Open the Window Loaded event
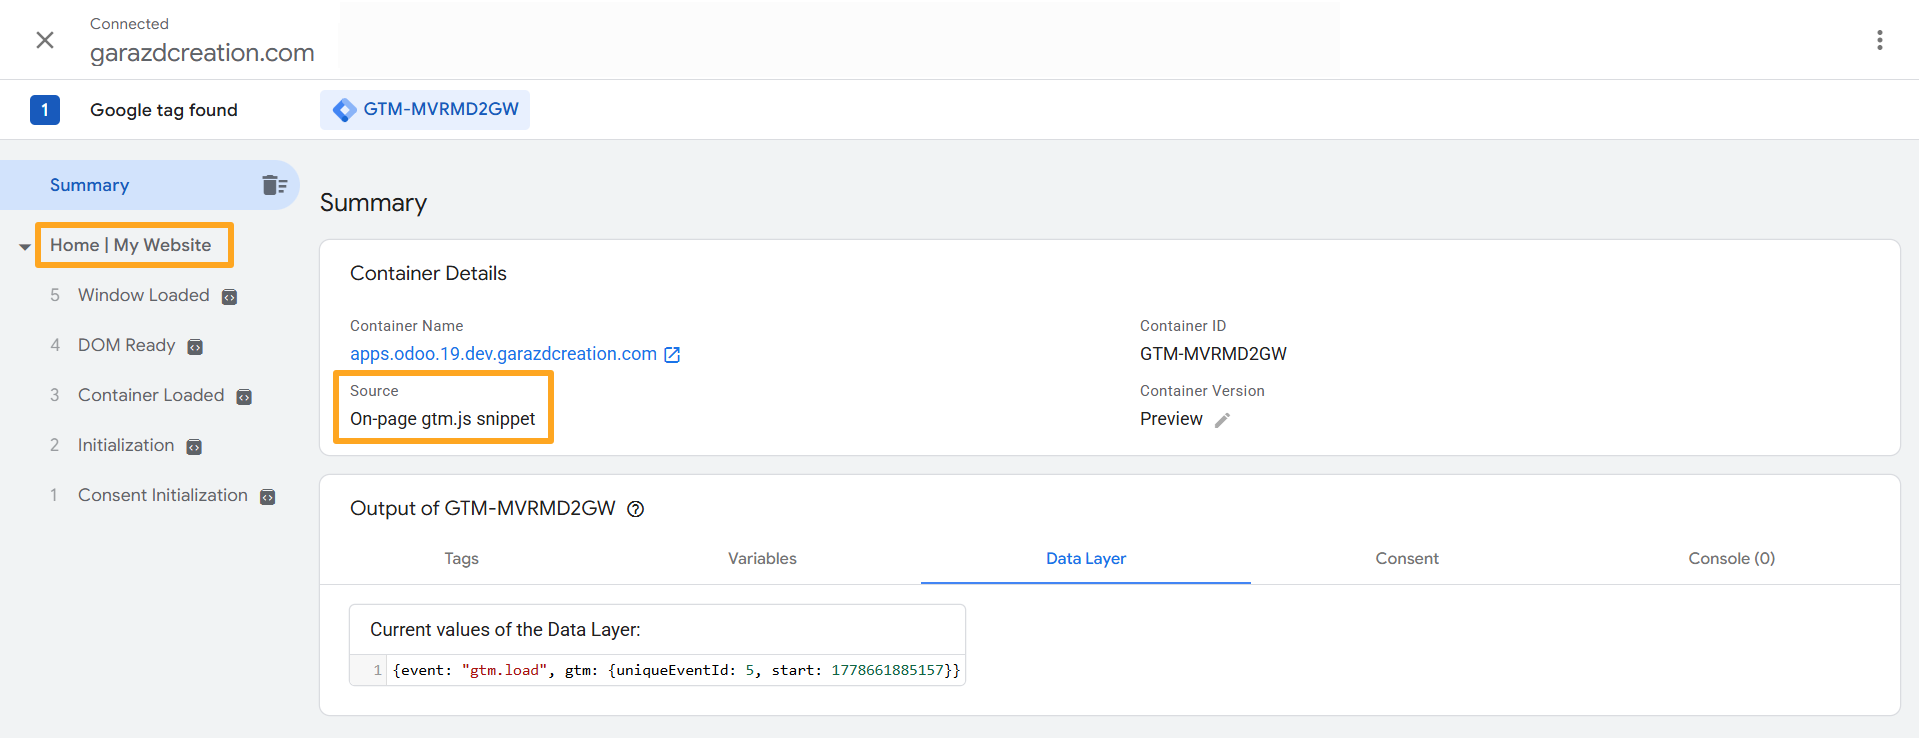The height and width of the screenshot is (738, 1919). coord(144,295)
